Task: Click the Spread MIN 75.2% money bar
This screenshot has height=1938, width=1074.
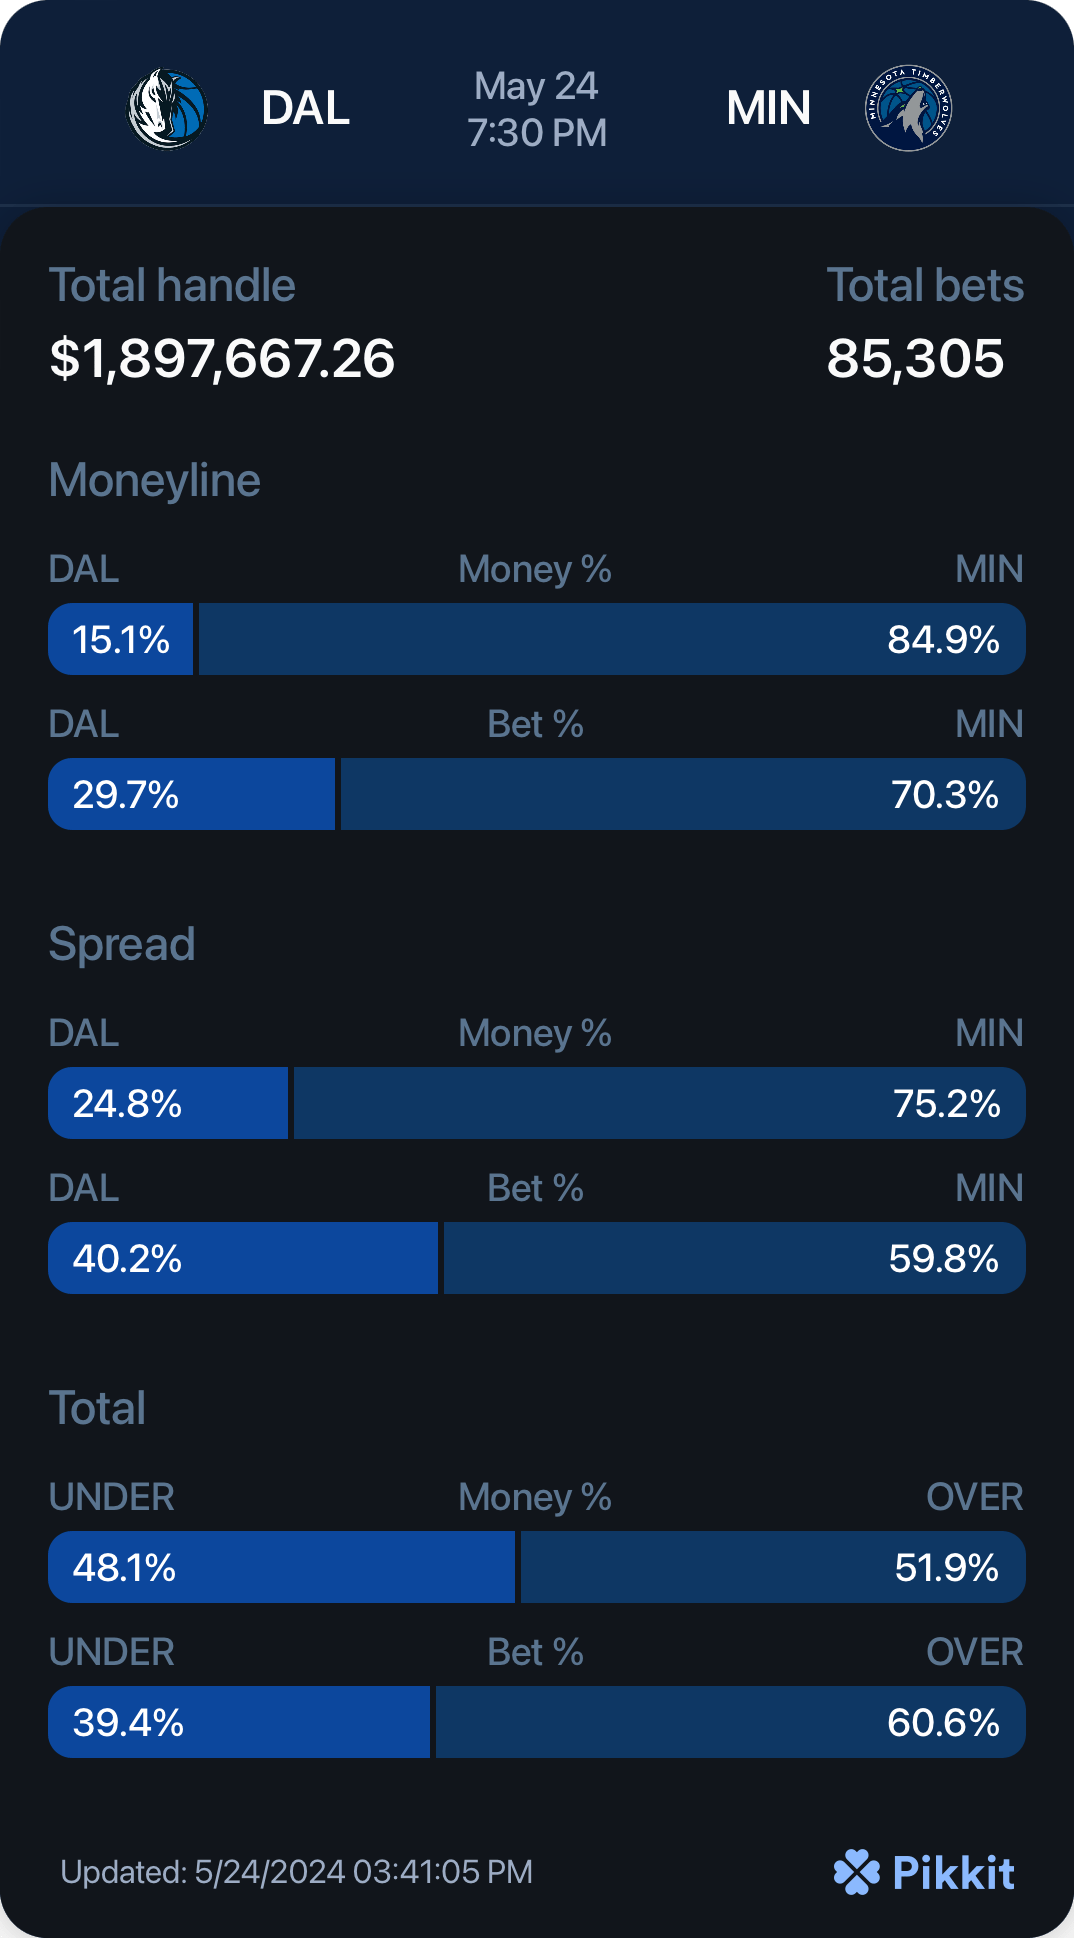Action: click(x=659, y=1103)
